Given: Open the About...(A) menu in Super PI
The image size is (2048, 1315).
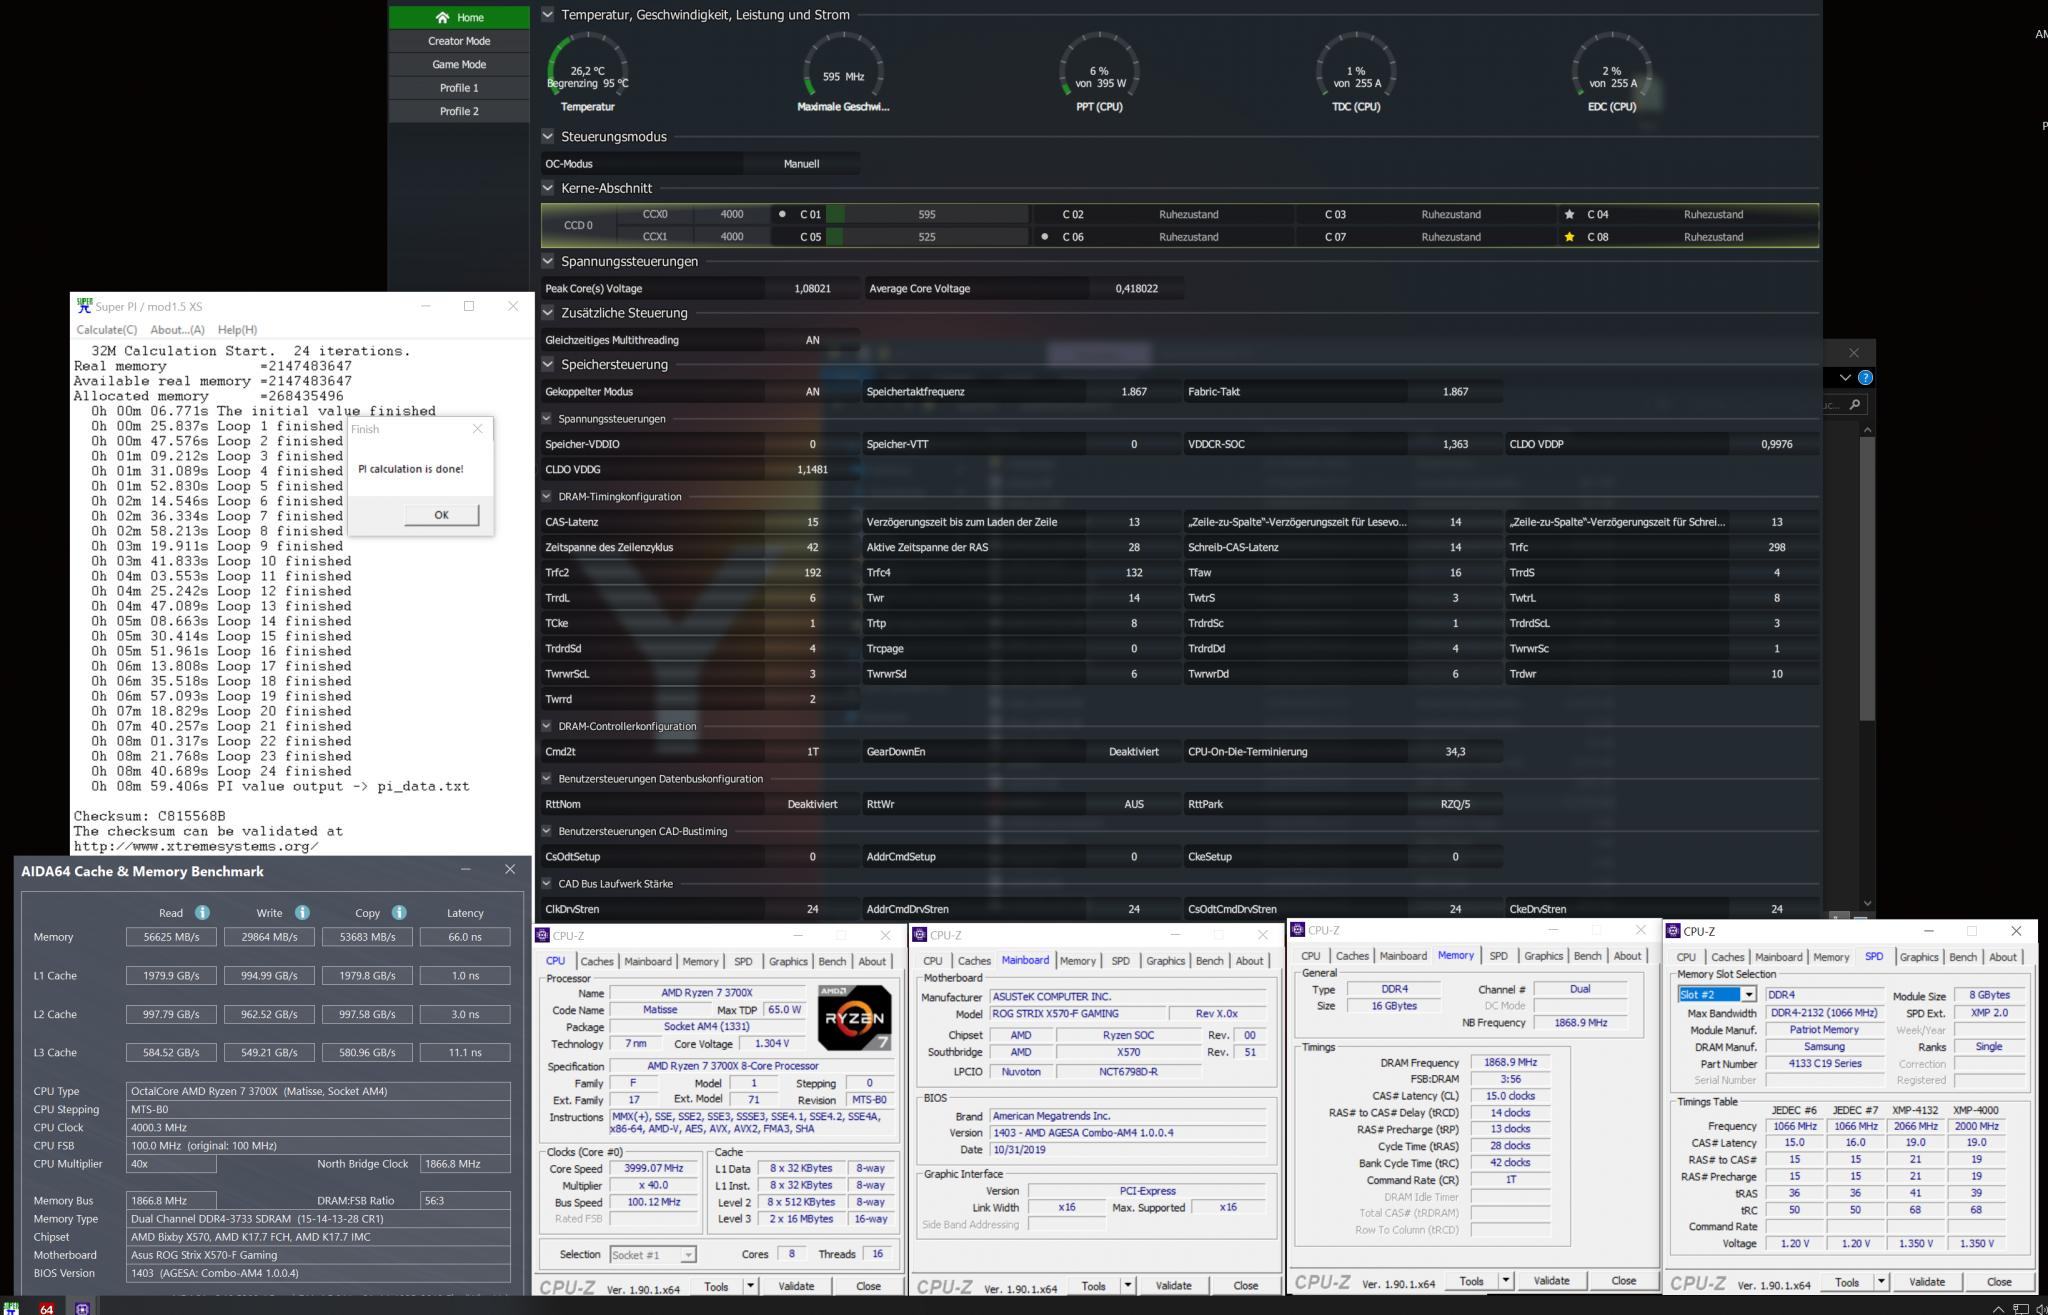Looking at the screenshot, I should pos(177,330).
